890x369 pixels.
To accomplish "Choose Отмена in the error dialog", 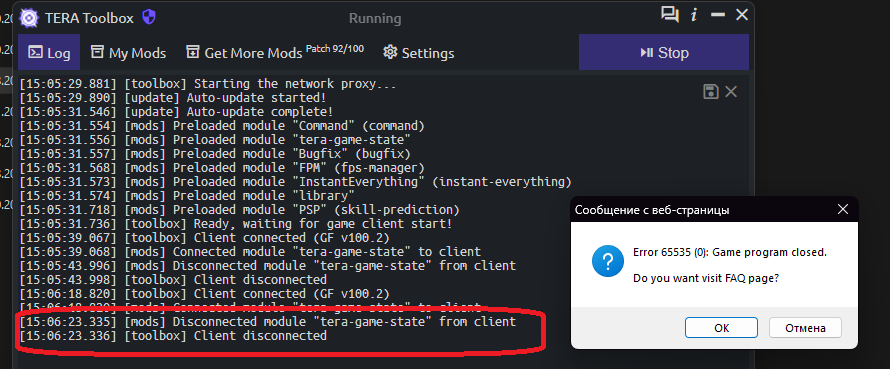I will [x=805, y=328].
